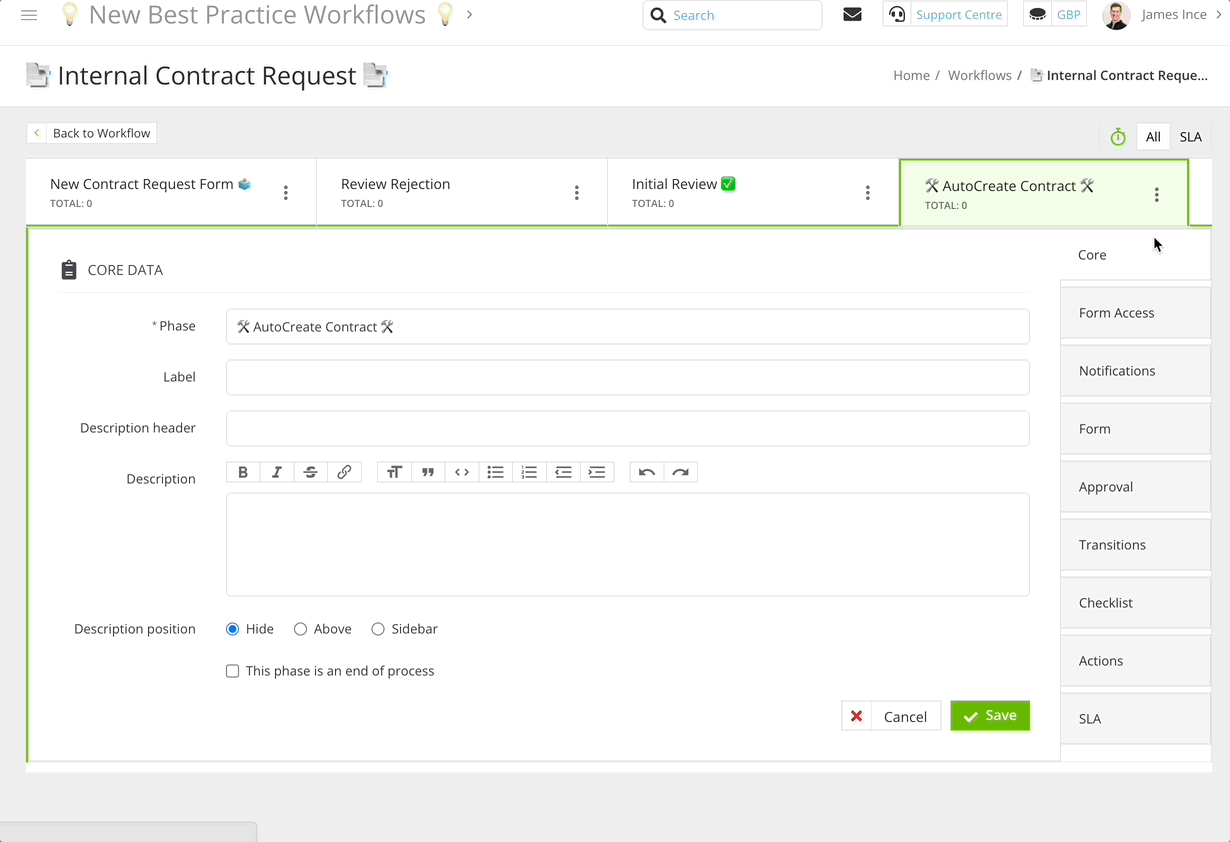Image resolution: width=1230 pixels, height=842 pixels.
Task: Select the bulleted list icon
Action: [495, 471]
